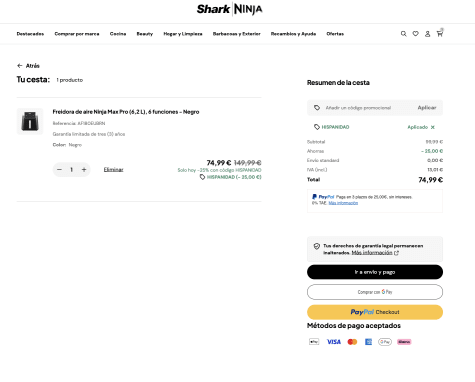Click Ir a envío y pago button
The width and height of the screenshot is (475, 382).
375,272
